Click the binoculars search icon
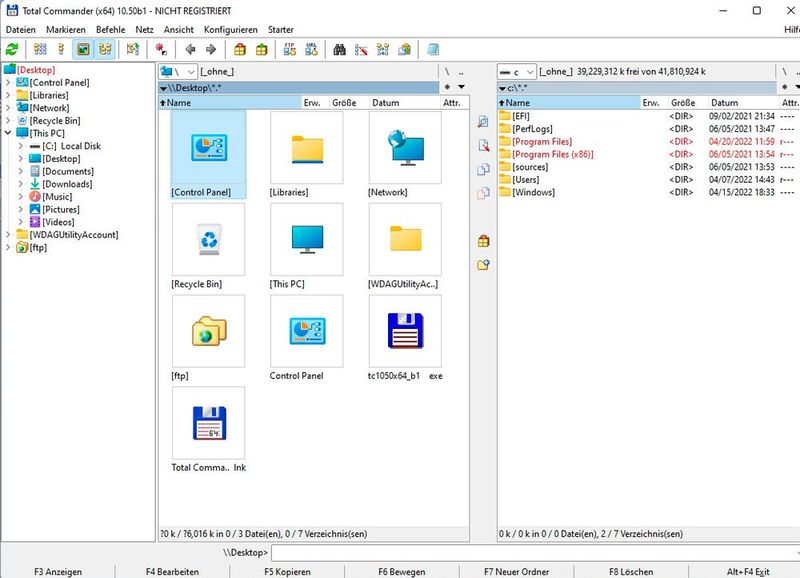The height and width of the screenshot is (578, 800). point(339,49)
